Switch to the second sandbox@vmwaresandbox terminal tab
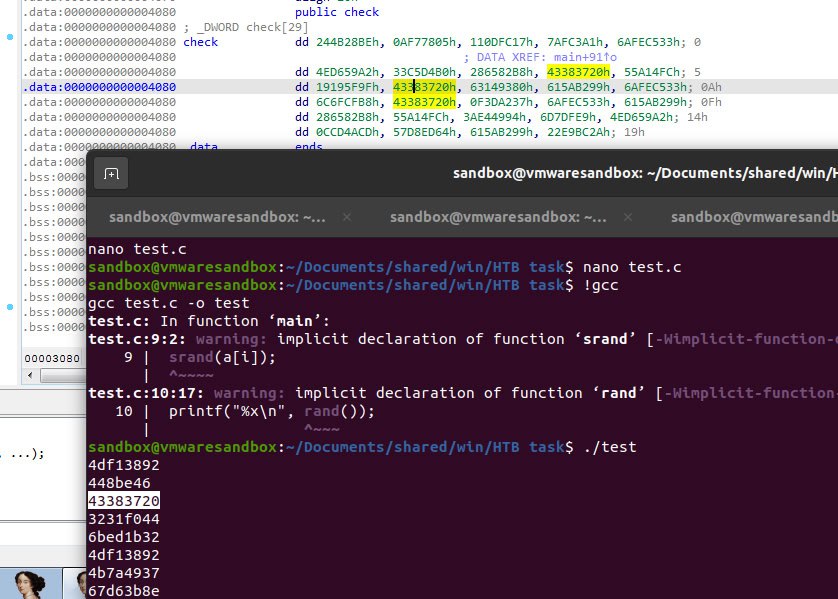The image size is (838, 599). click(x=498, y=217)
